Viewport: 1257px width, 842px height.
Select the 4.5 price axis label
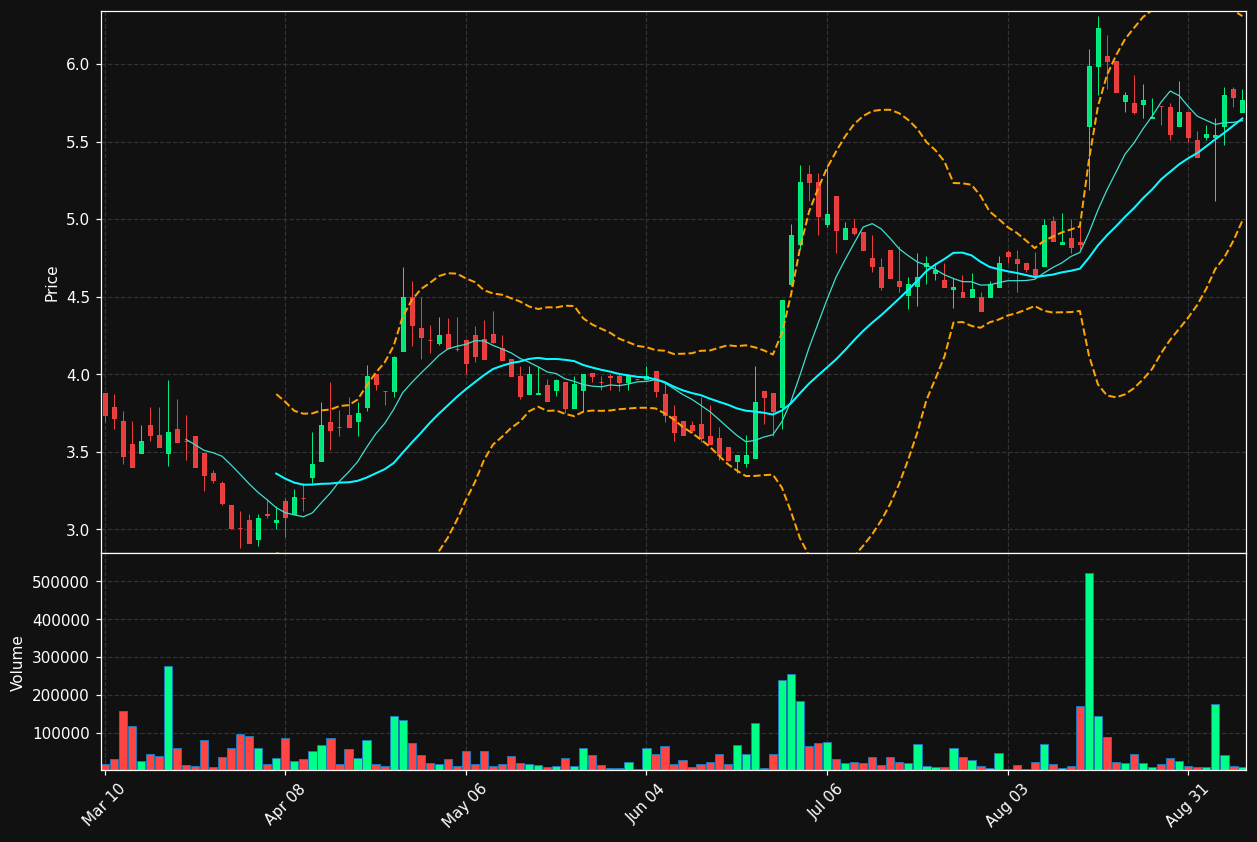point(77,298)
